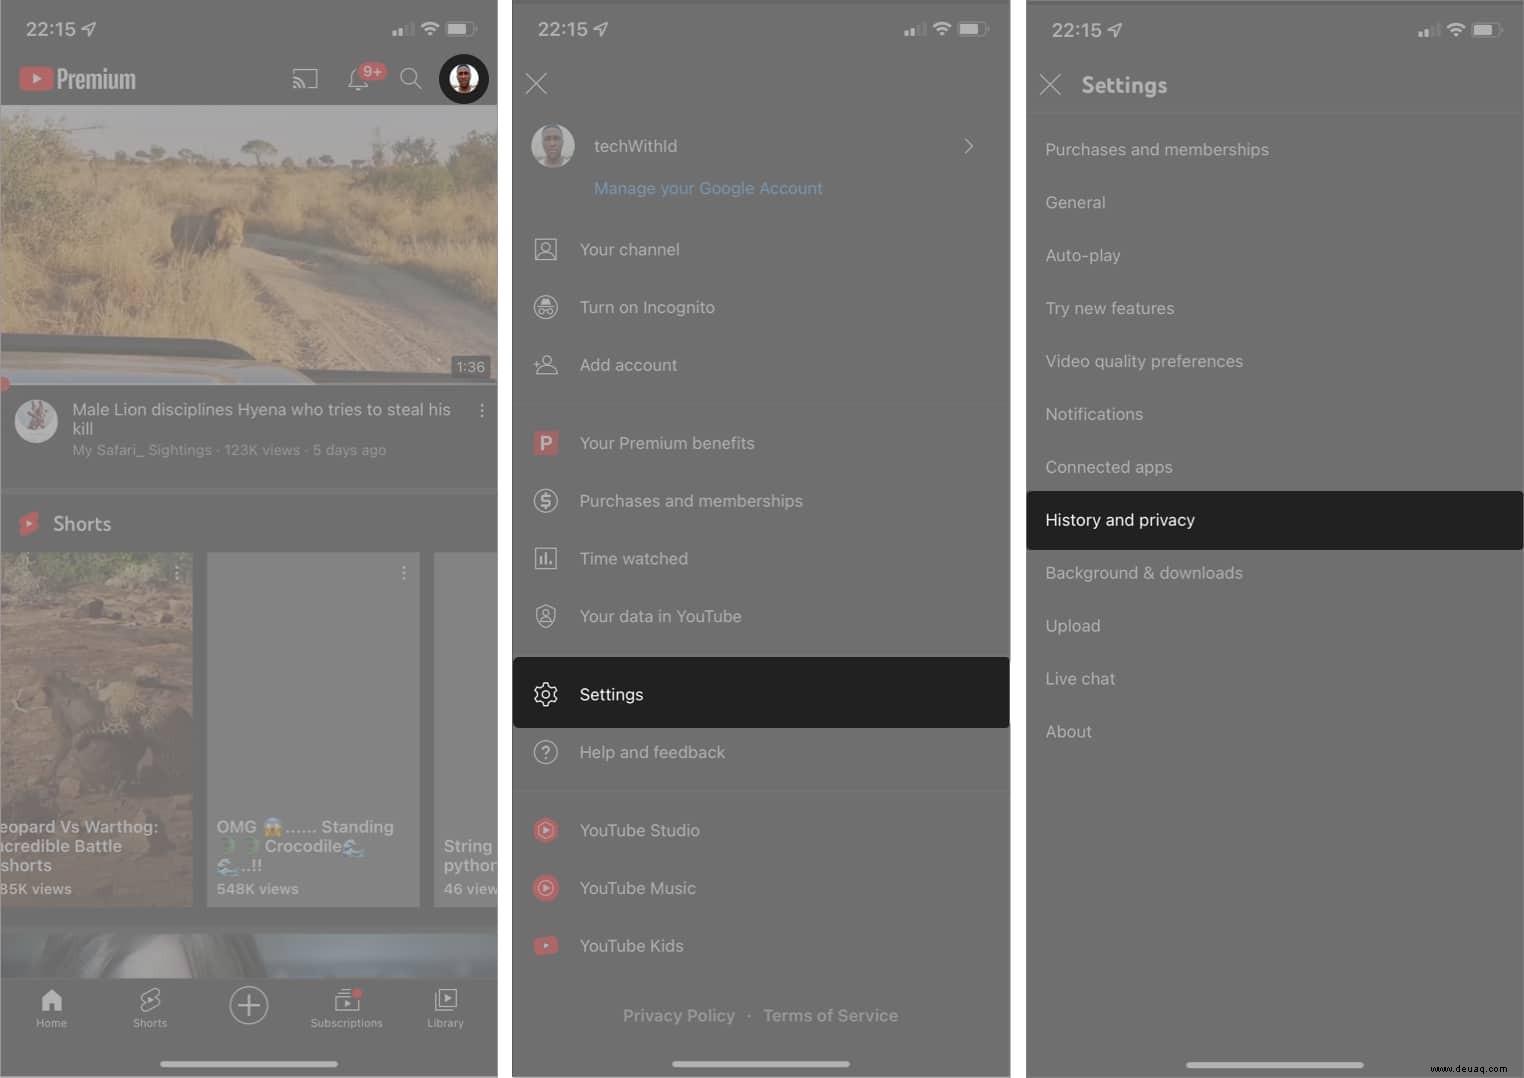Go to the Home tab
The width and height of the screenshot is (1524, 1078).
[x=52, y=1008]
